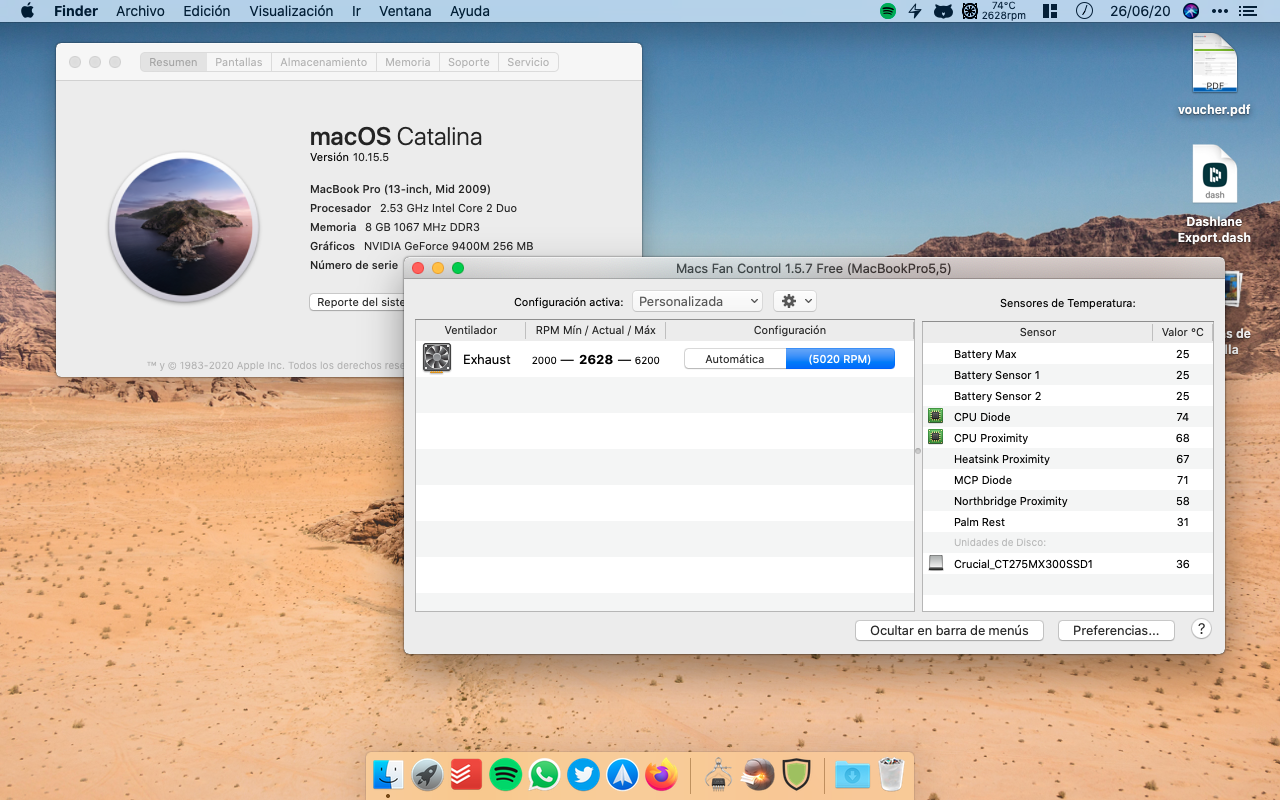The width and height of the screenshot is (1280, 800).
Task: Open the voucher.pdf desktop file
Action: coord(1214,75)
